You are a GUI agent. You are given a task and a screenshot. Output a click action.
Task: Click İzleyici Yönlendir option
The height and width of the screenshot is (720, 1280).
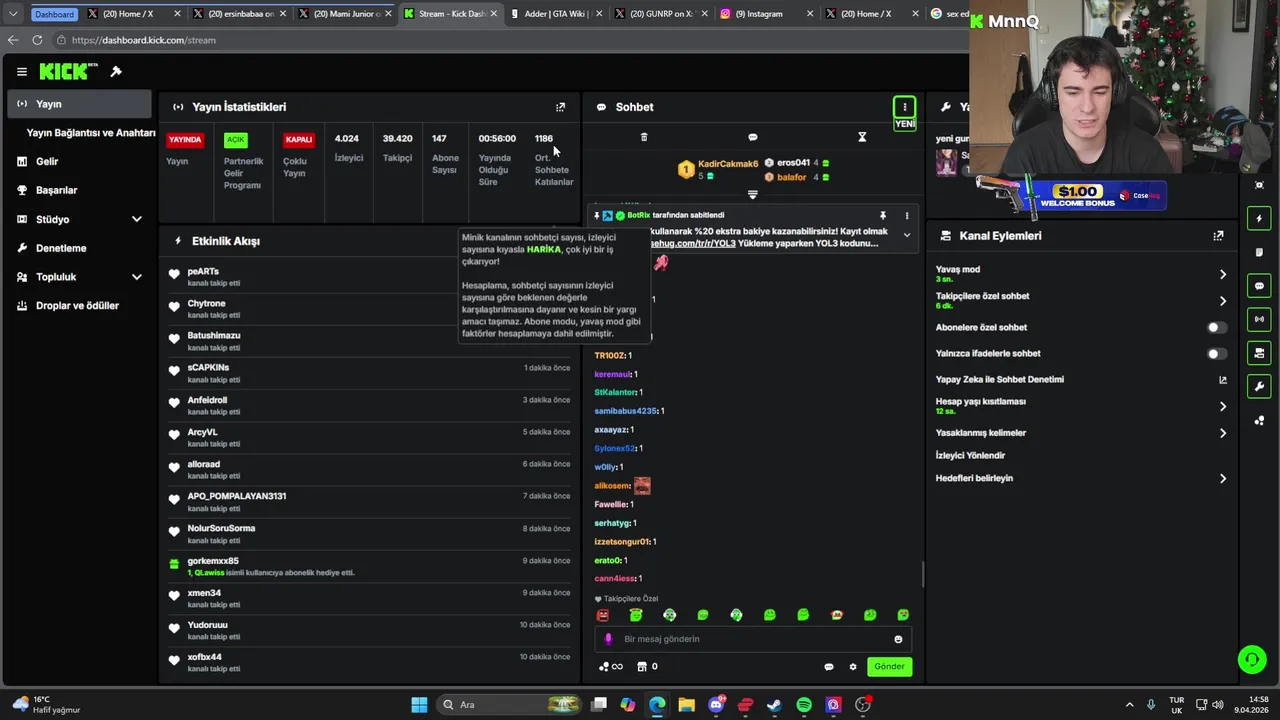pyautogui.click(x=970, y=456)
